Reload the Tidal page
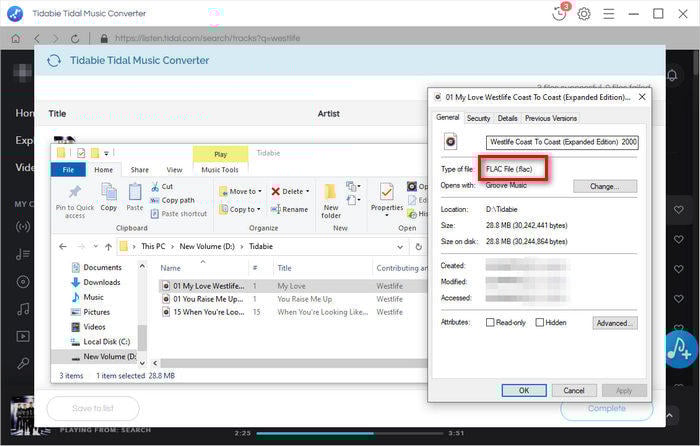 pyautogui.click(x=75, y=38)
